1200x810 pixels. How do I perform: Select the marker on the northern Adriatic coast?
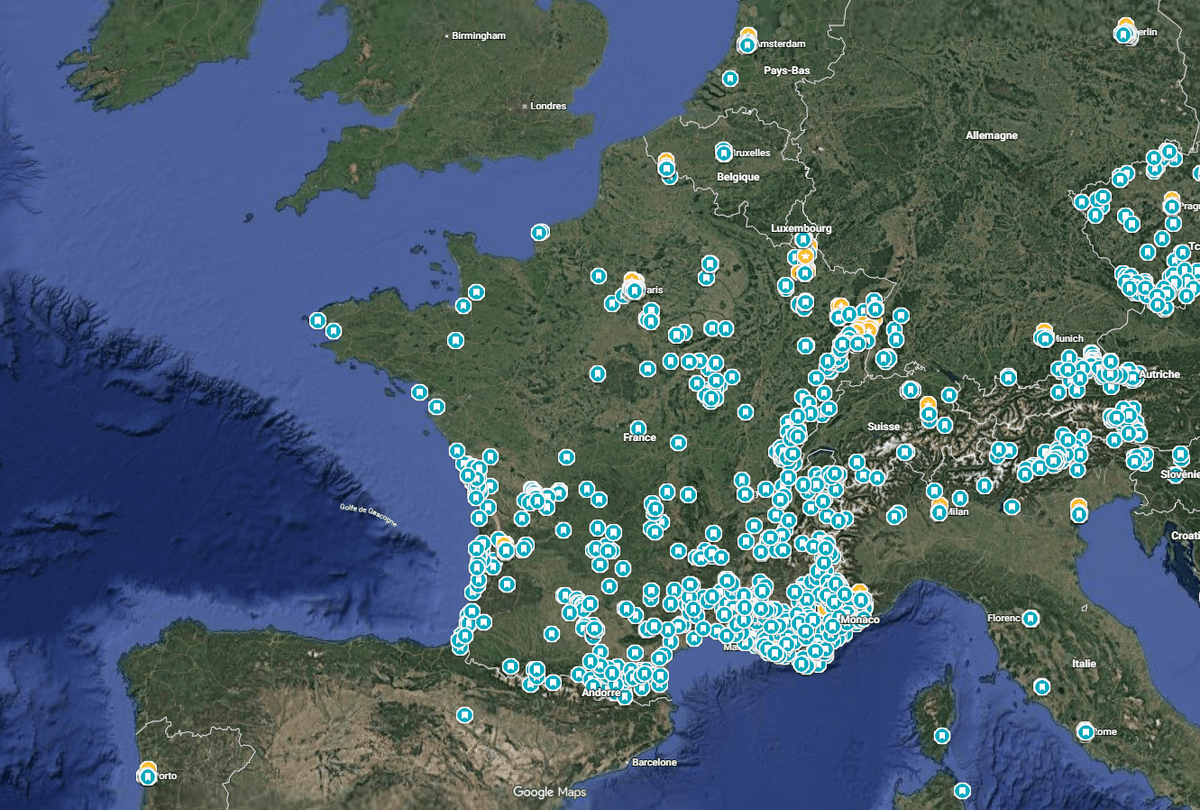[x=1078, y=513]
